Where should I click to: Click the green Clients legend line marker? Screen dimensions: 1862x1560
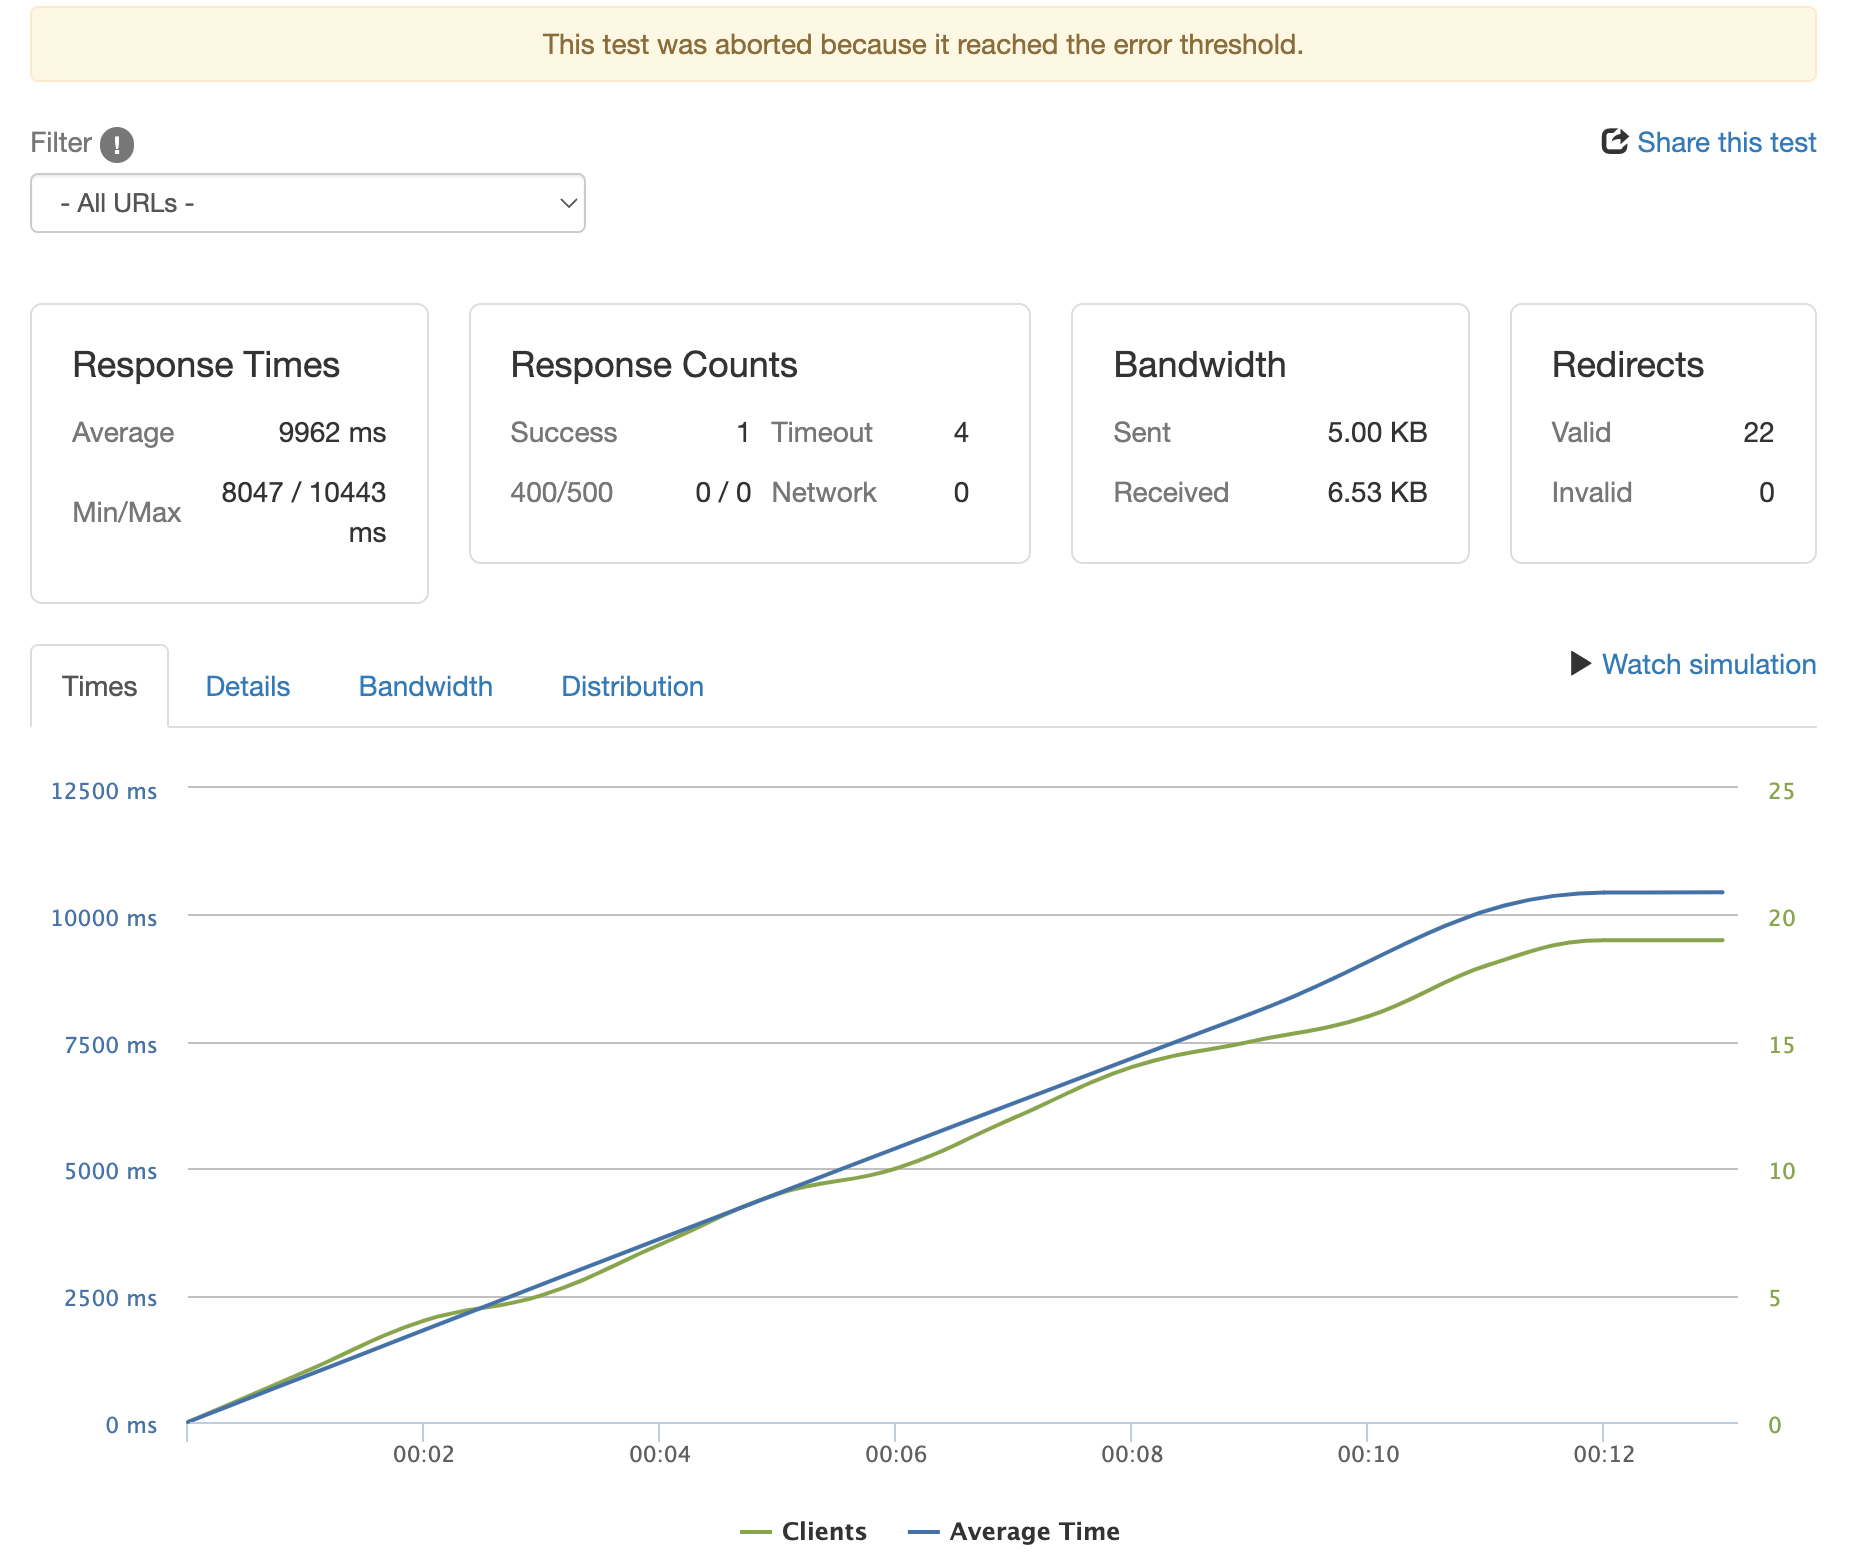pos(756,1532)
